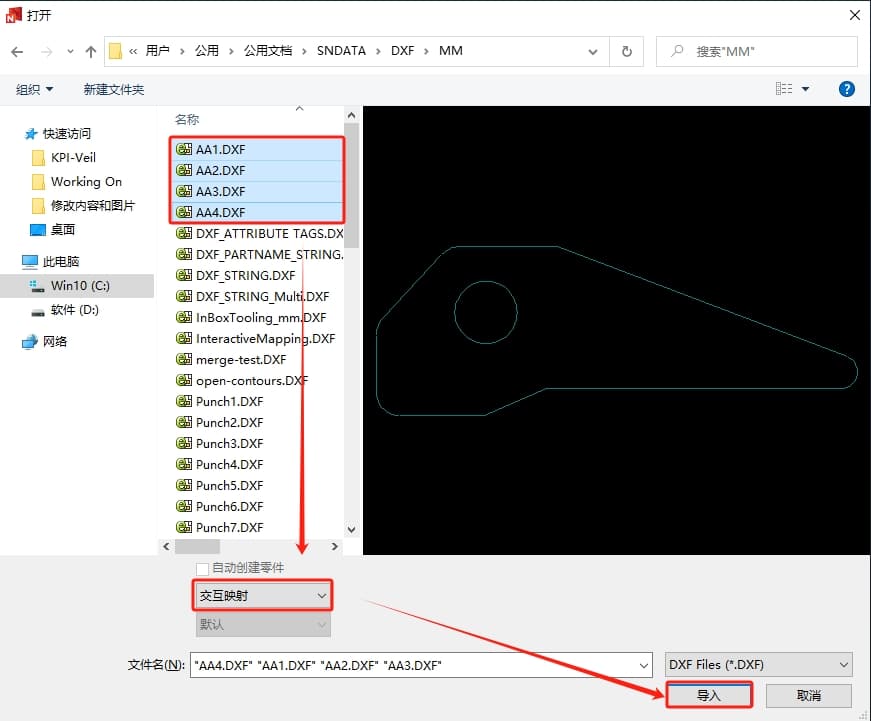Select merge-test.DXF in the file list

click(240, 359)
